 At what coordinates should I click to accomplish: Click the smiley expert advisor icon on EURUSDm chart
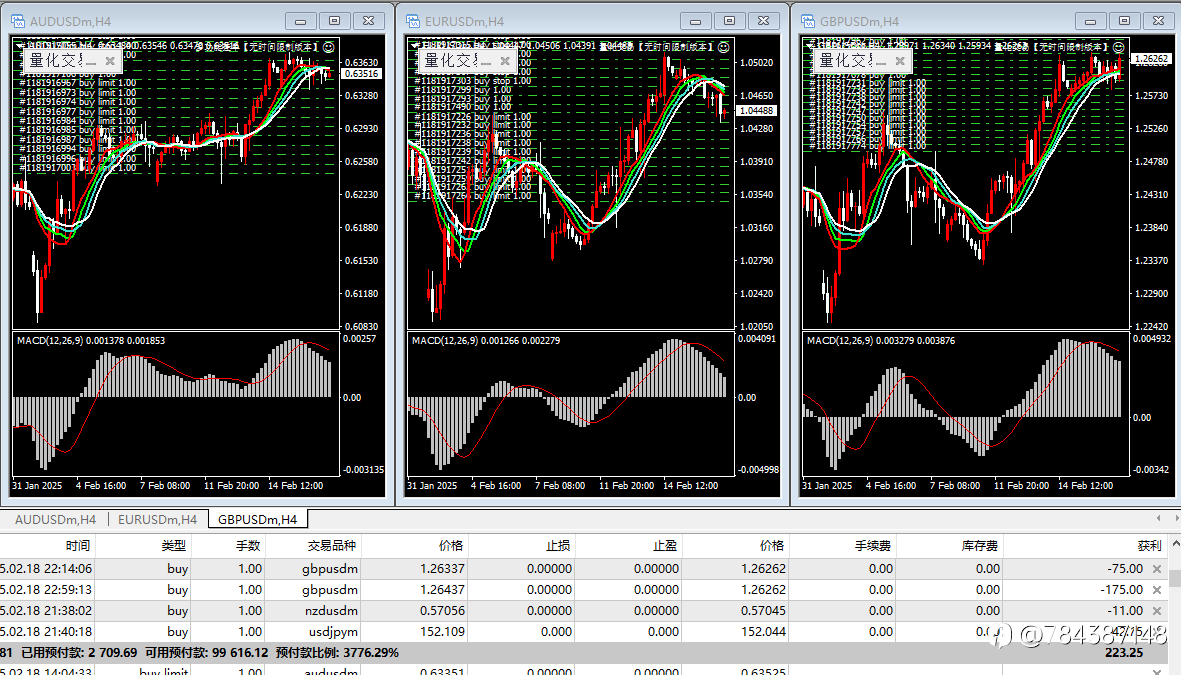(x=724, y=47)
